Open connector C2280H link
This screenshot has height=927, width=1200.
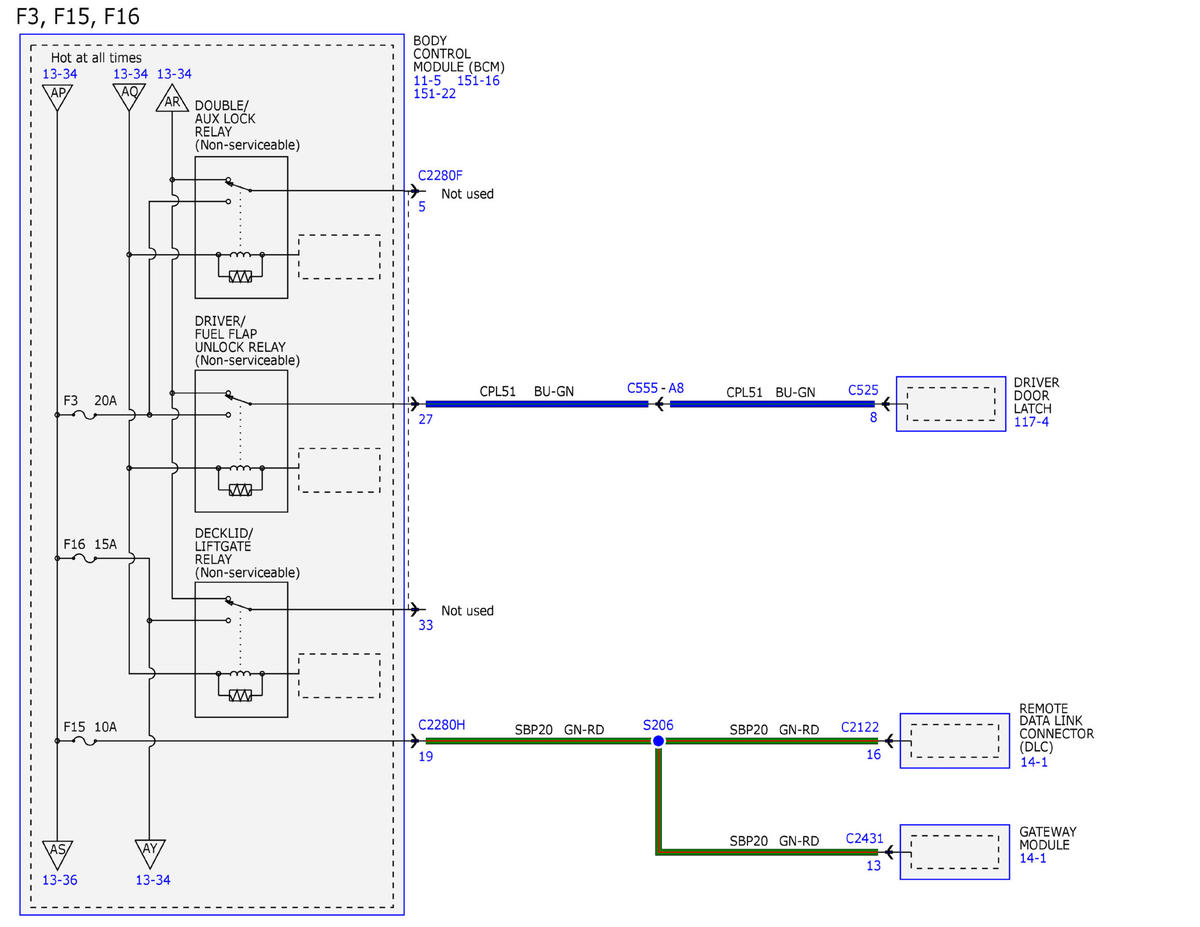coord(442,724)
